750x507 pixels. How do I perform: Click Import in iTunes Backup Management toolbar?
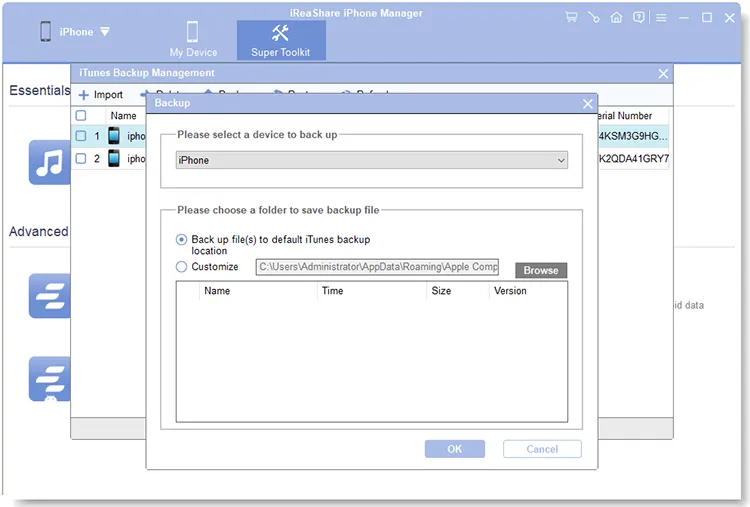point(101,95)
